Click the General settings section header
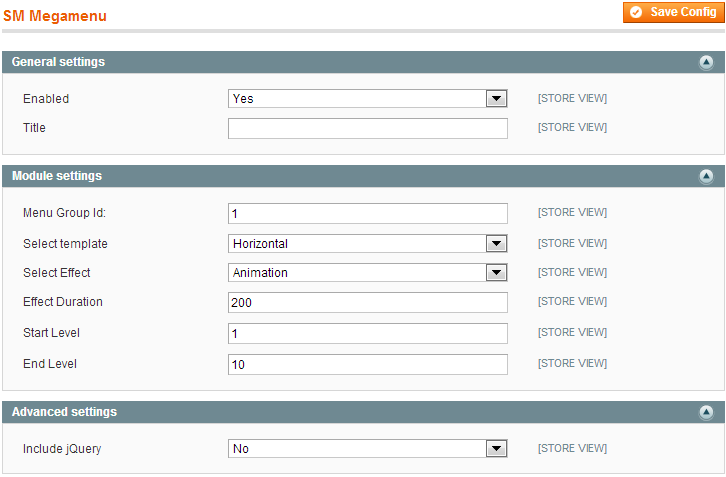This screenshot has width=726, height=477. pyautogui.click(x=363, y=62)
